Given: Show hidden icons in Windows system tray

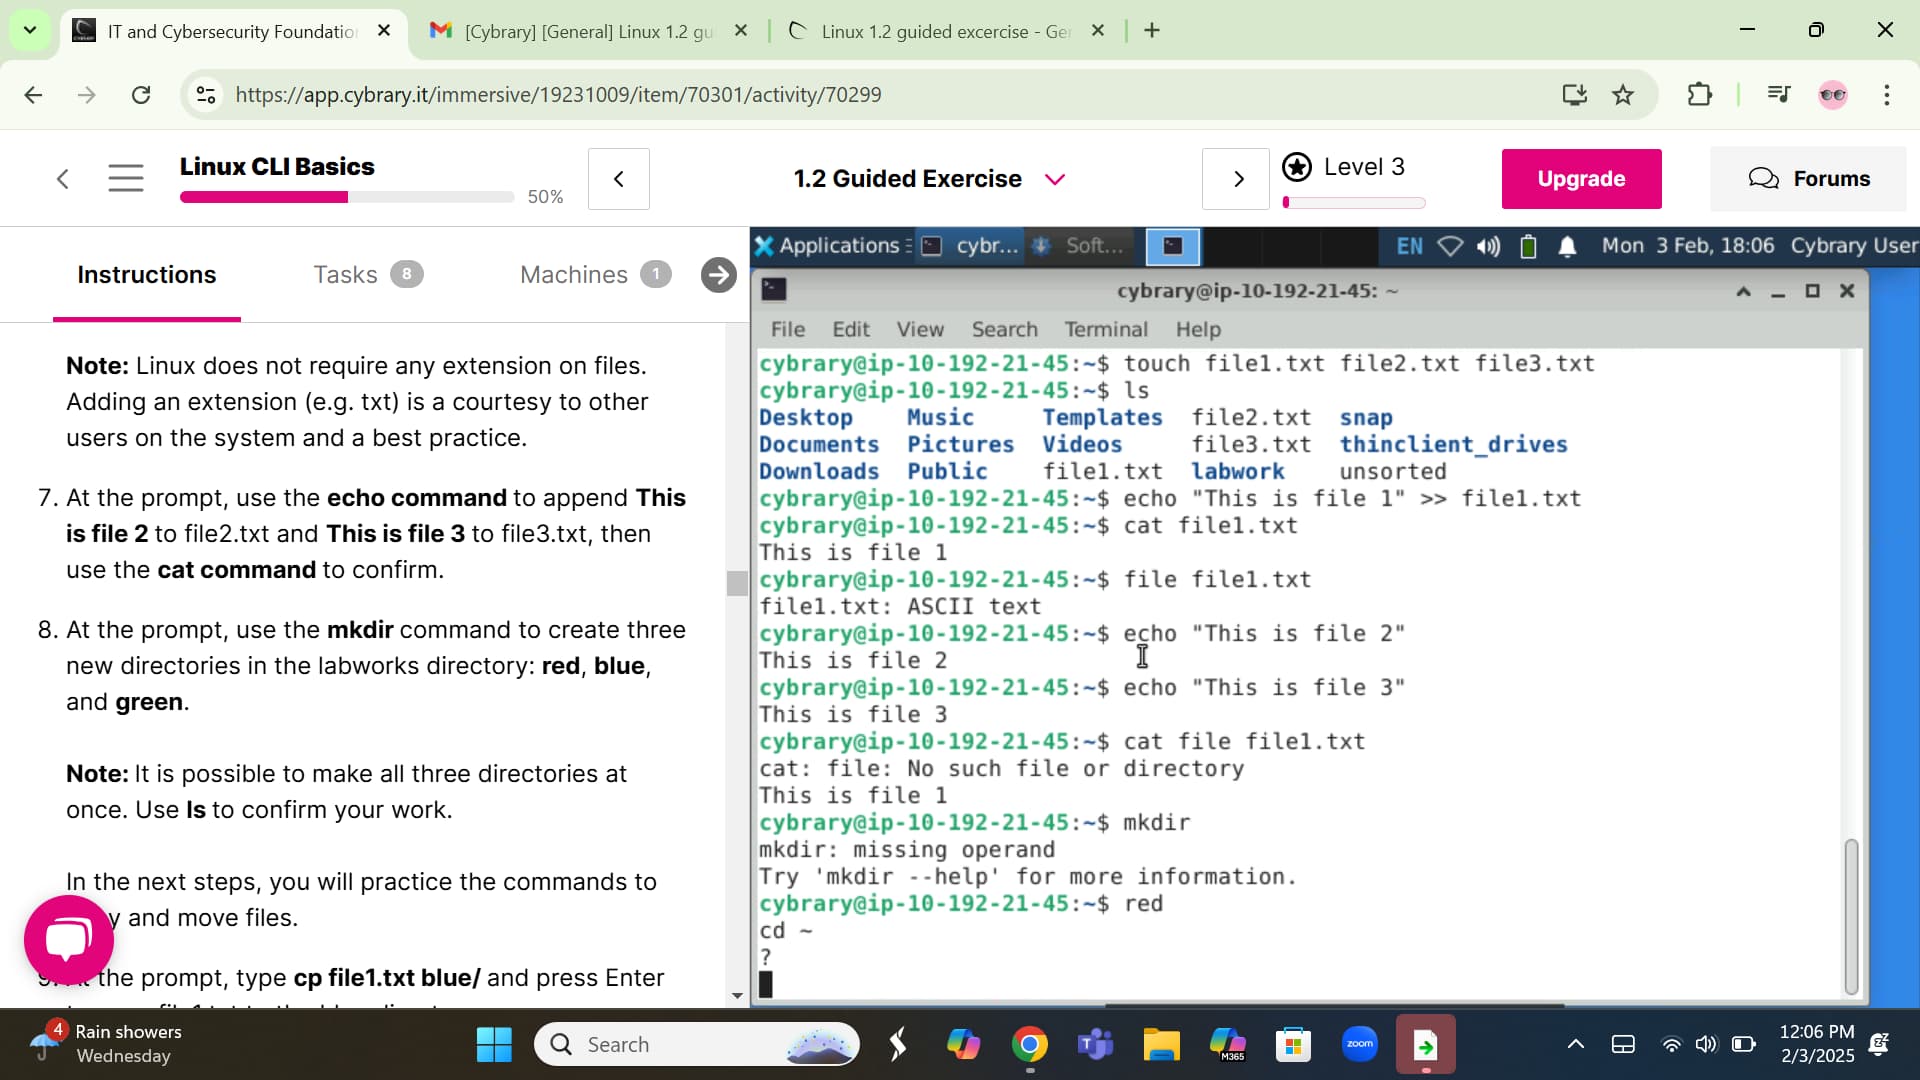Looking at the screenshot, I should pyautogui.click(x=1575, y=1045).
